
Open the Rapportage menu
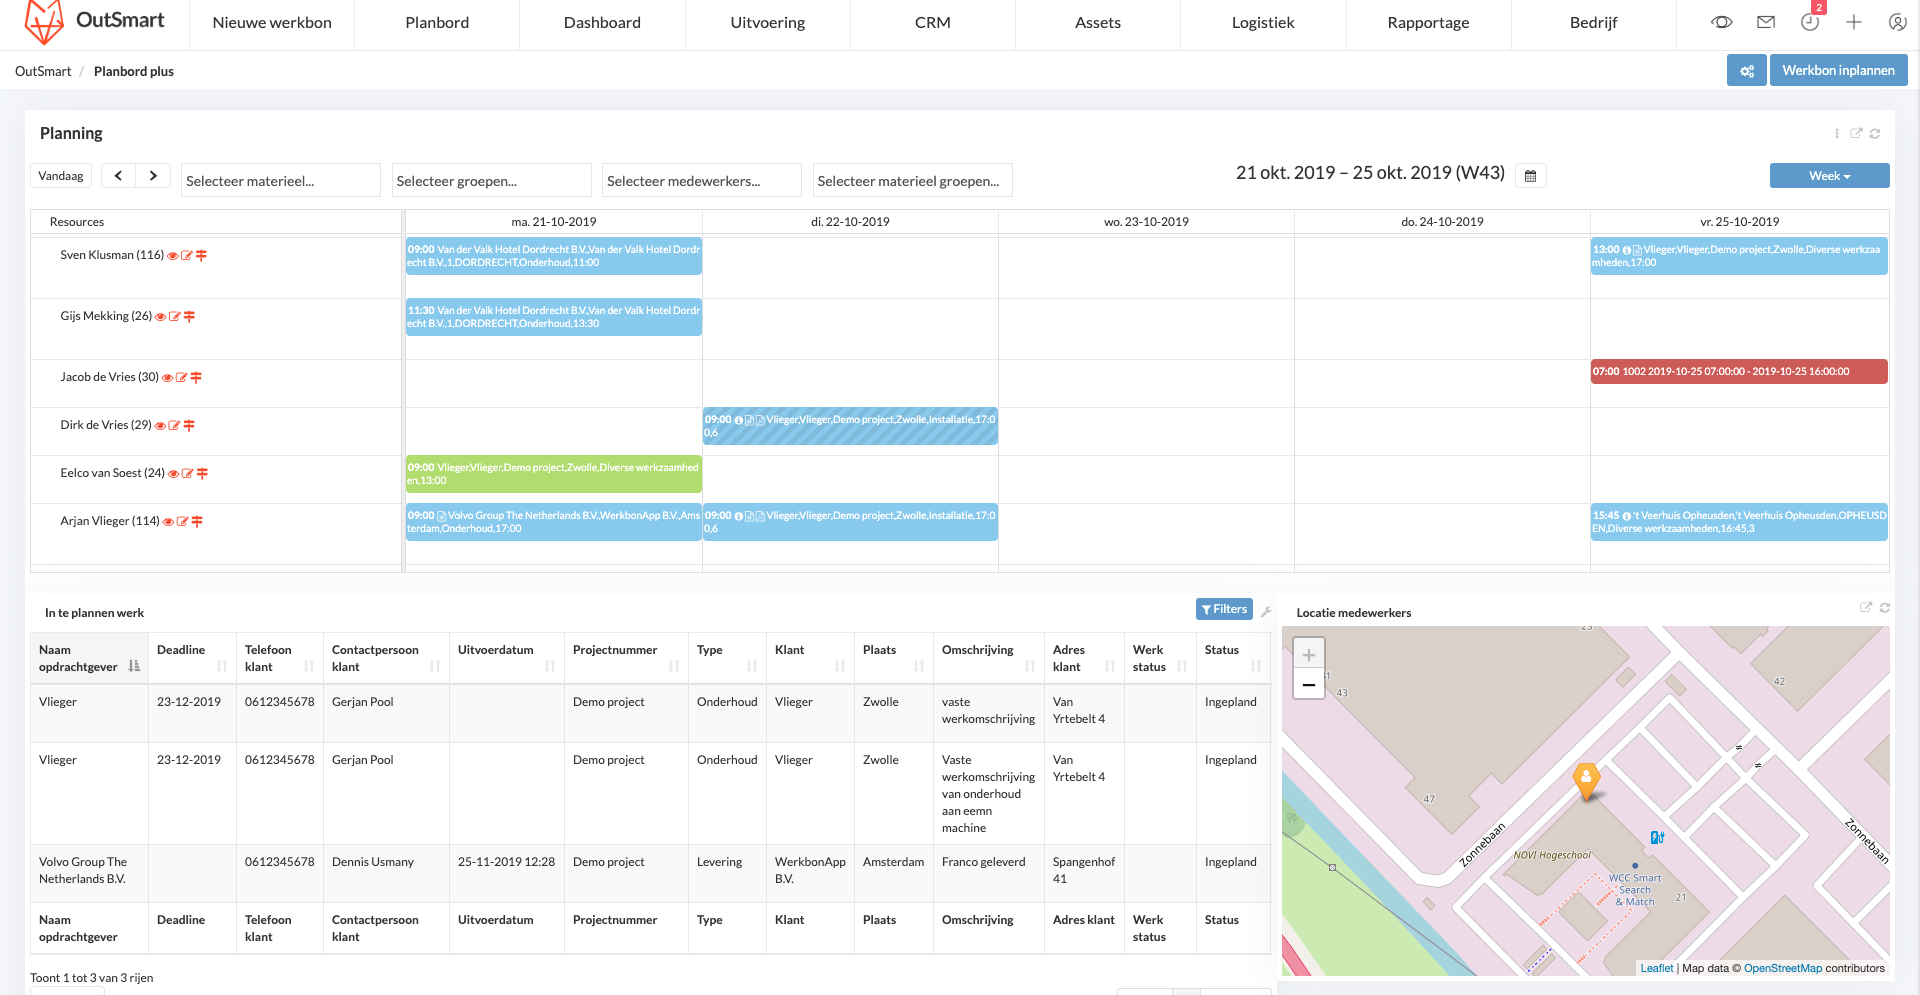point(1428,23)
